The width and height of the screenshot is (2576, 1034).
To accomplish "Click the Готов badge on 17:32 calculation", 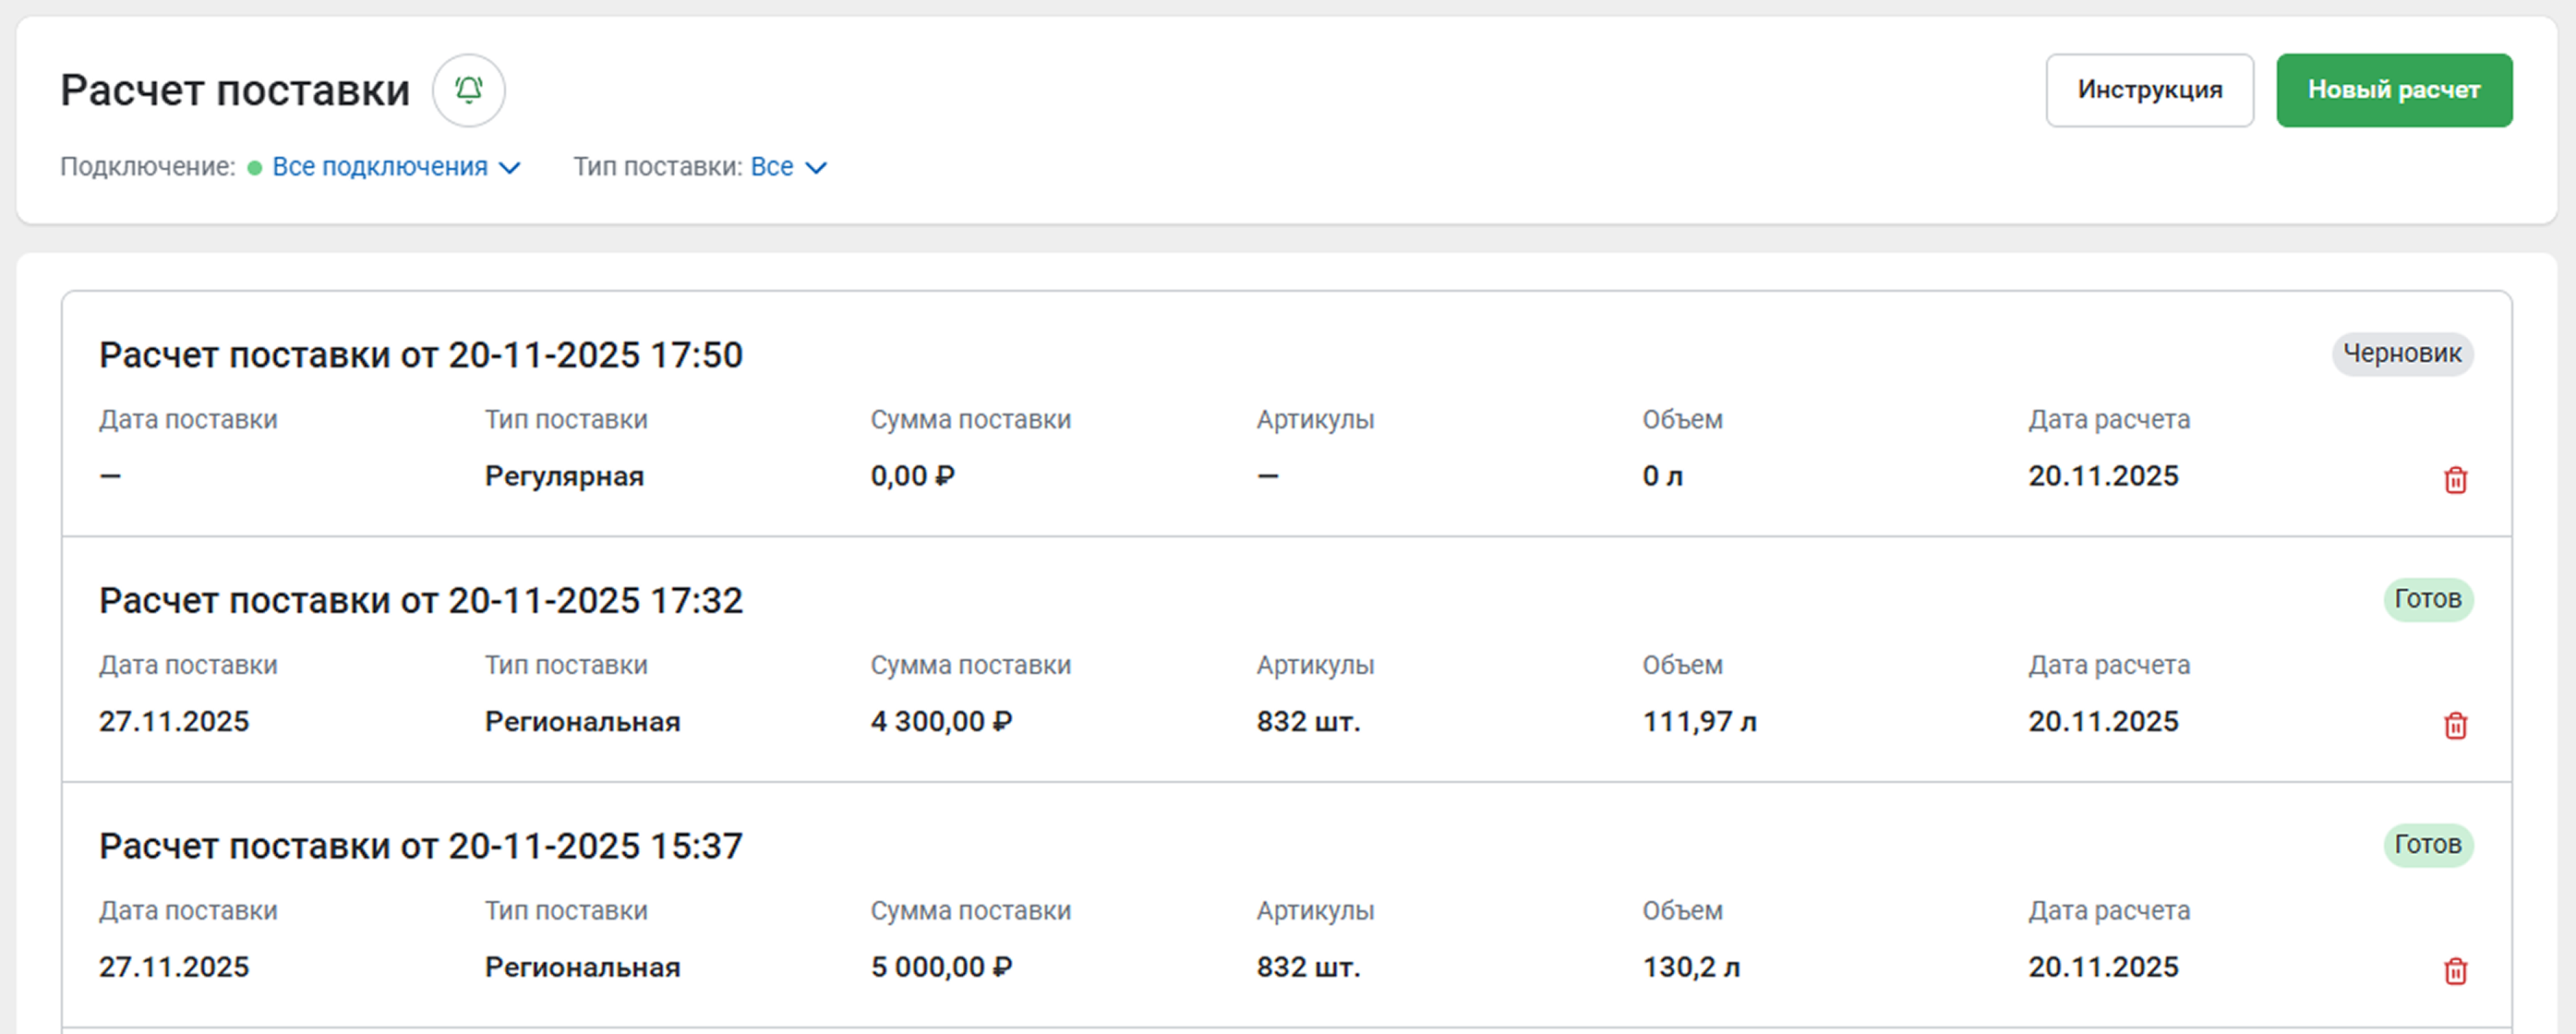I will (2427, 599).
